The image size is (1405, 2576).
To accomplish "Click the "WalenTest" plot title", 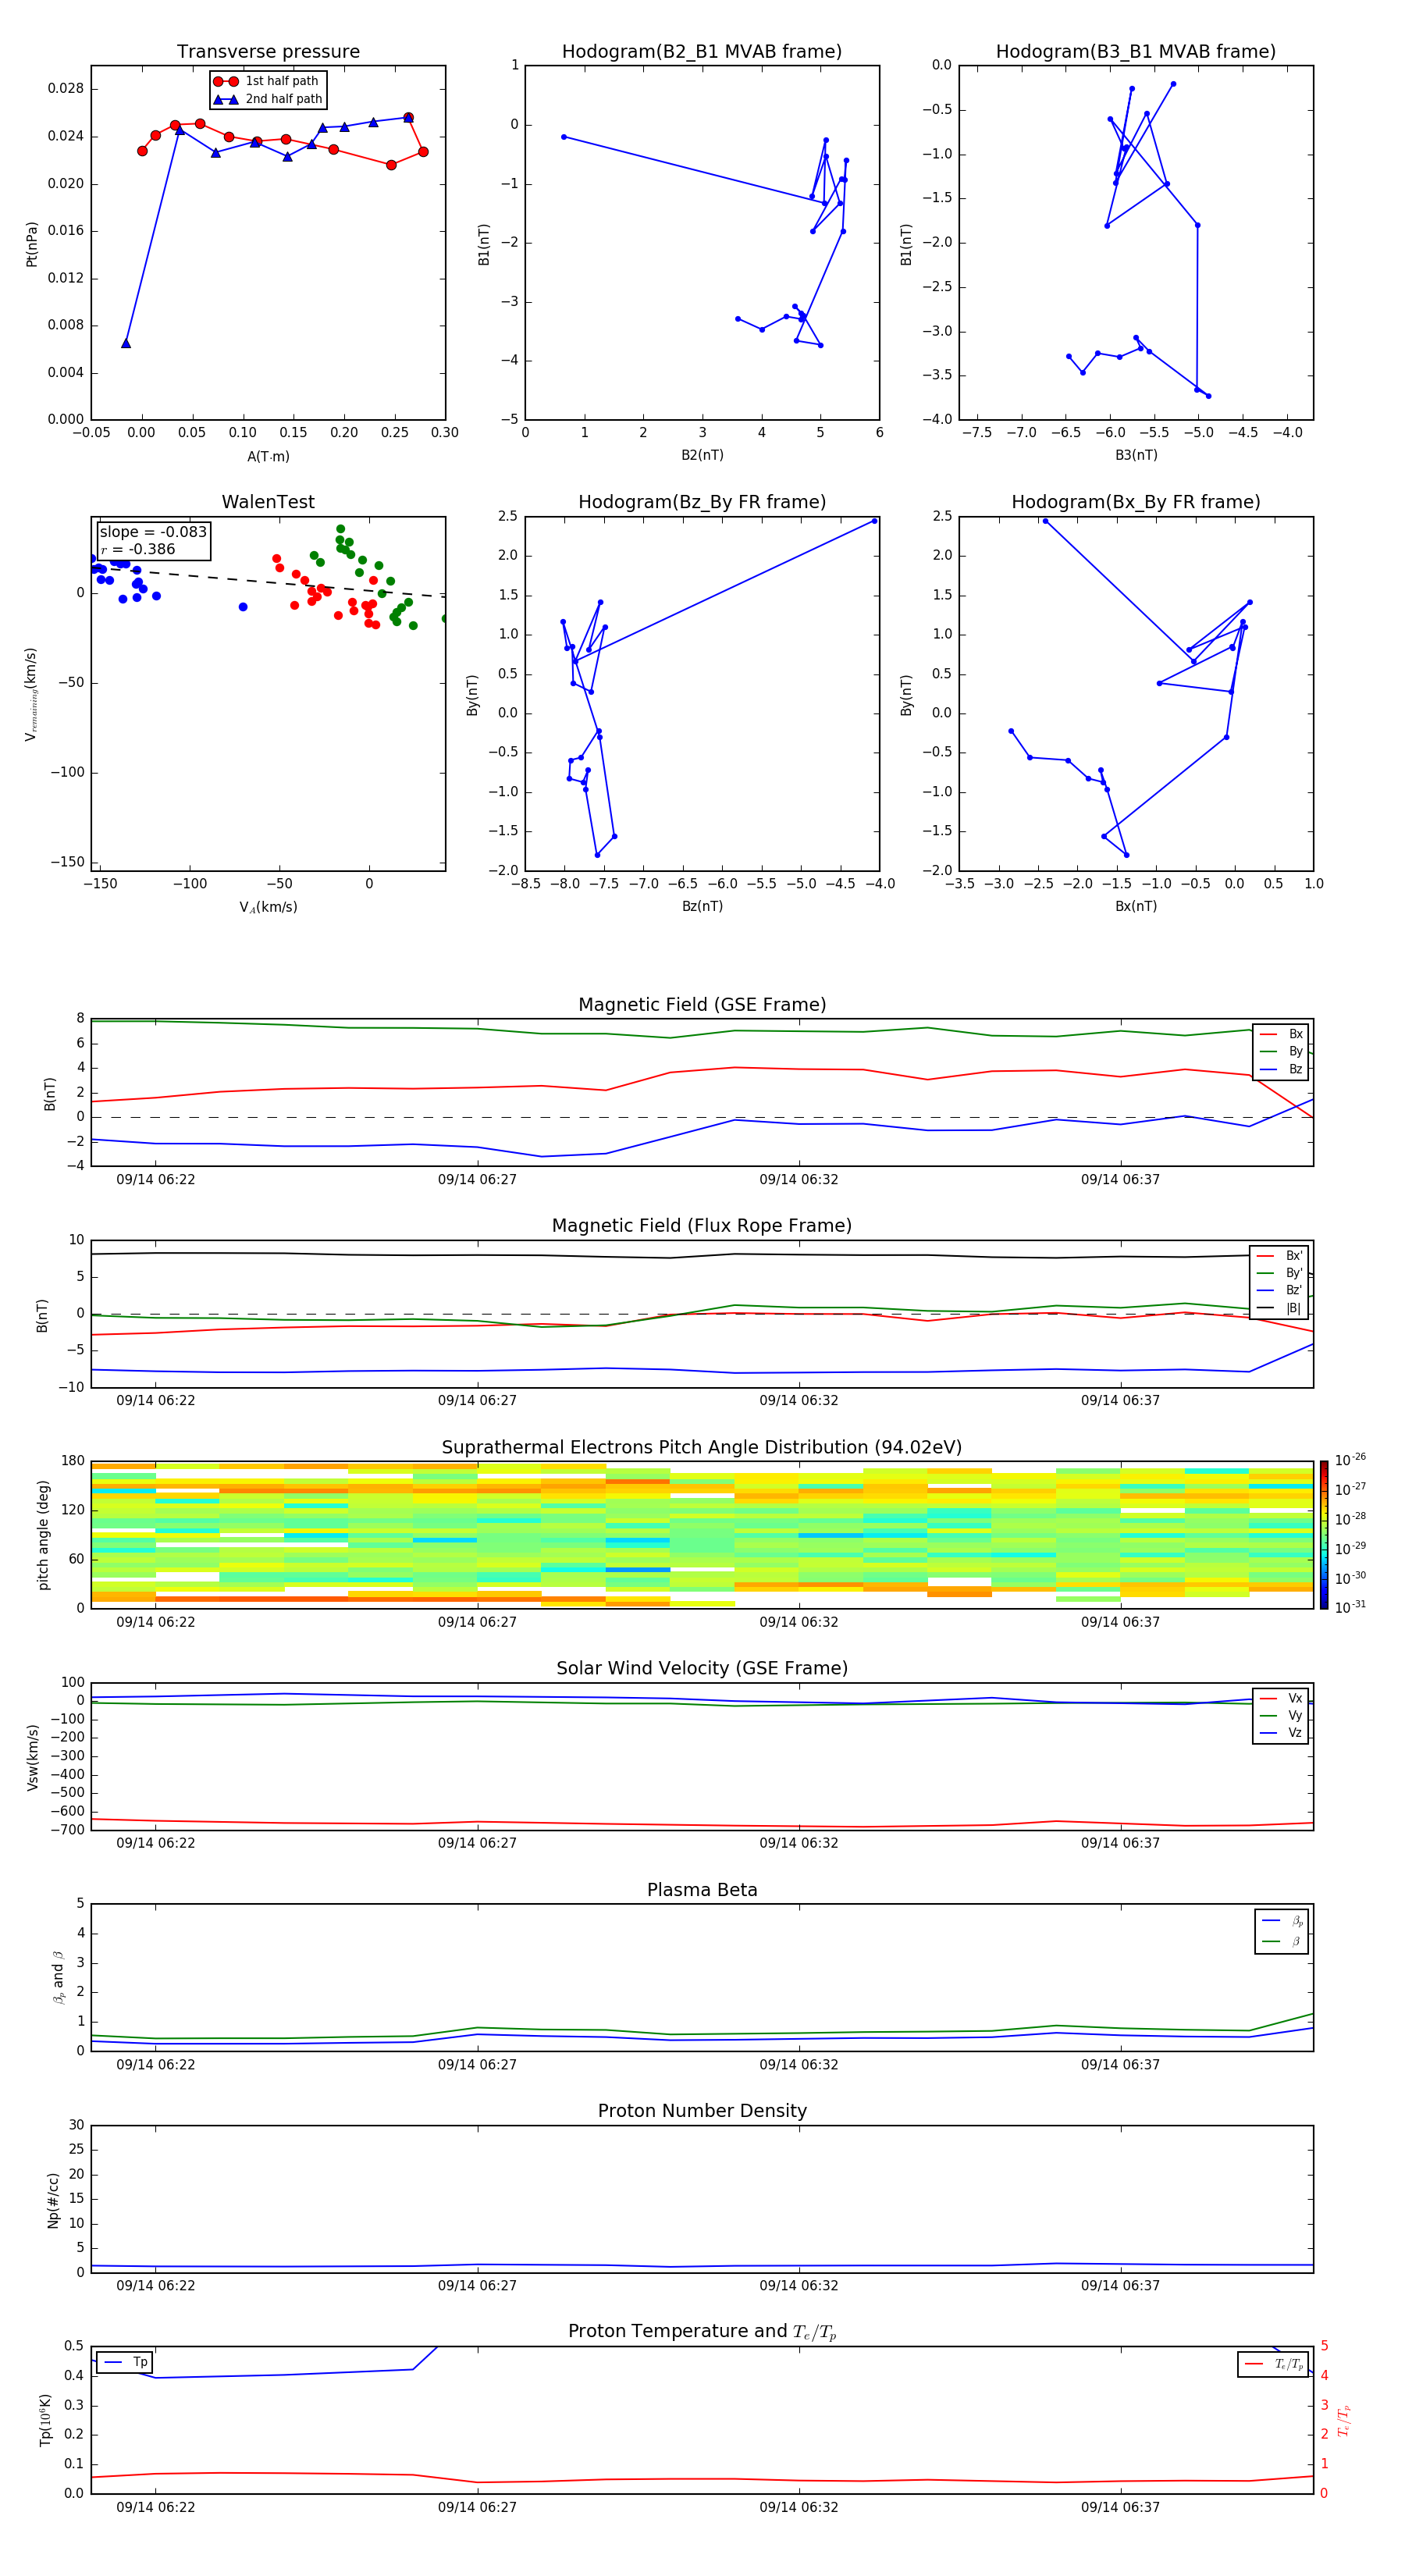I will click(268, 502).
